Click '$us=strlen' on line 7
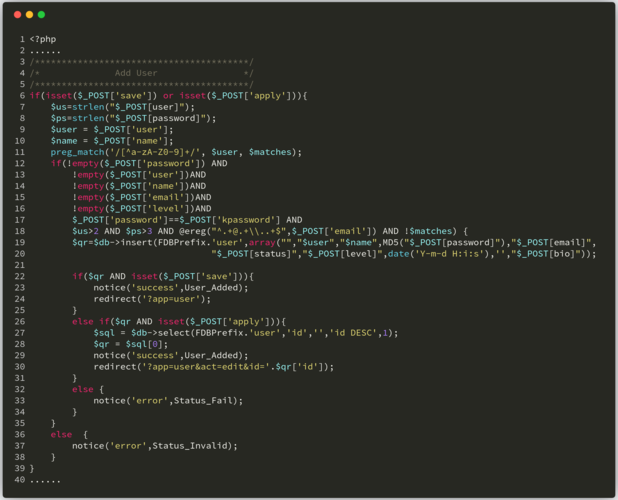The width and height of the screenshot is (618, 500). click(x=78, y=107)
